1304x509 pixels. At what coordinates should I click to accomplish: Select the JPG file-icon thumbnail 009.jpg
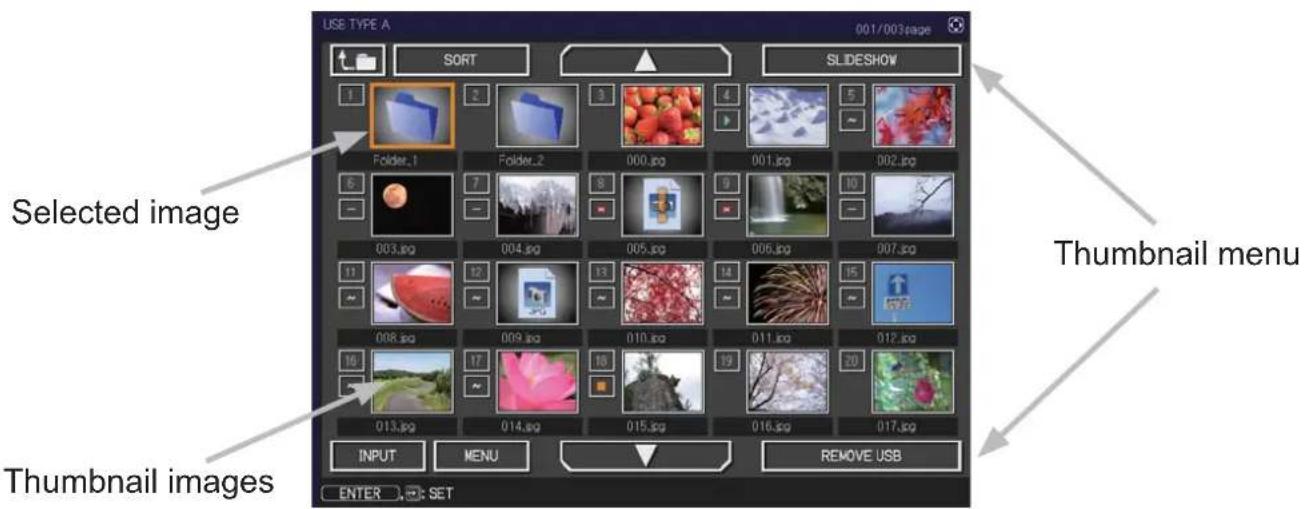pyautogui.click(x=537, y=293)
